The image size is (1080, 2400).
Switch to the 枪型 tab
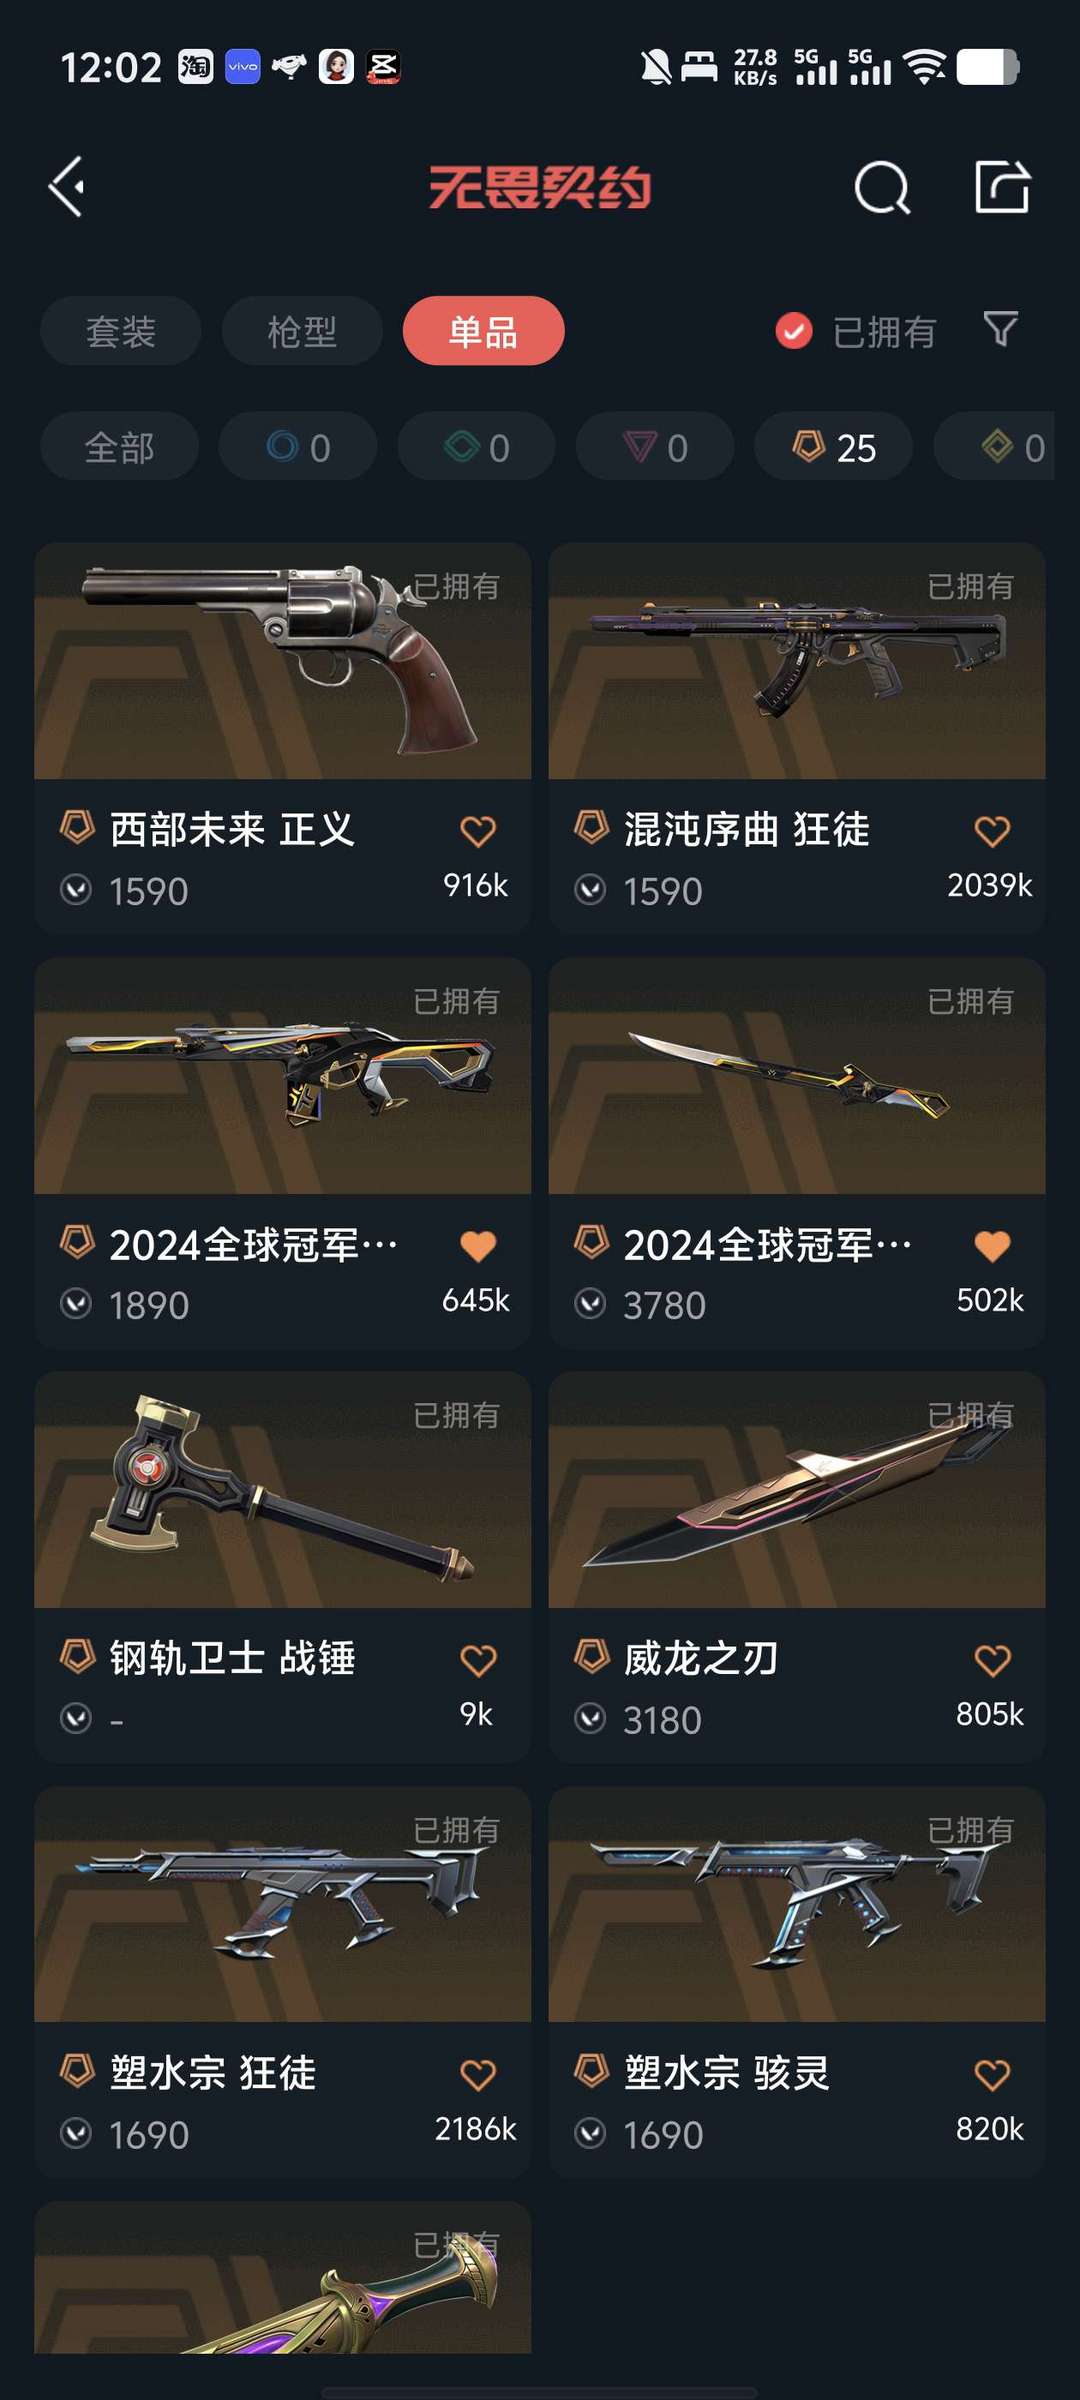coord(302,331)
